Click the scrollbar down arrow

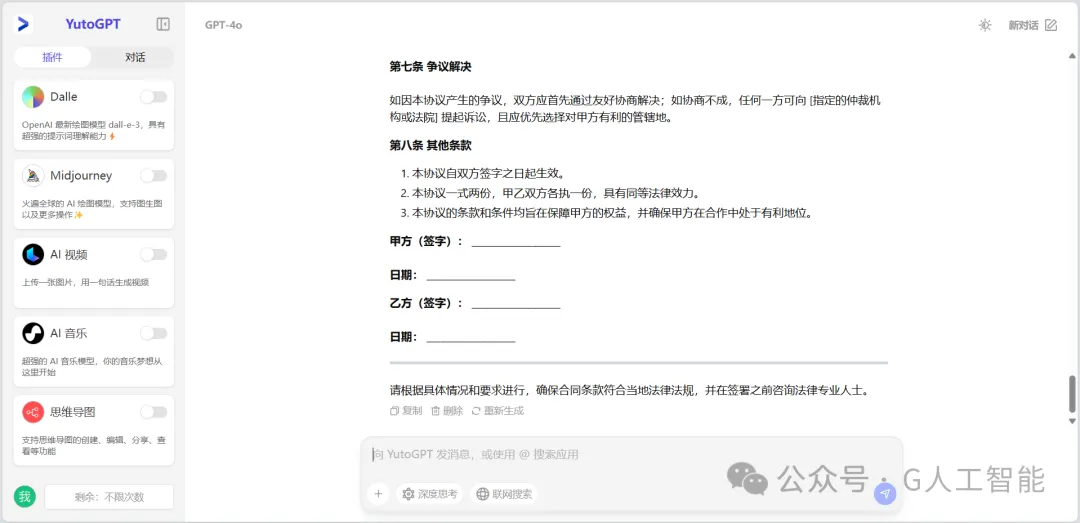pyautogui.click(x=1071, y=420)
